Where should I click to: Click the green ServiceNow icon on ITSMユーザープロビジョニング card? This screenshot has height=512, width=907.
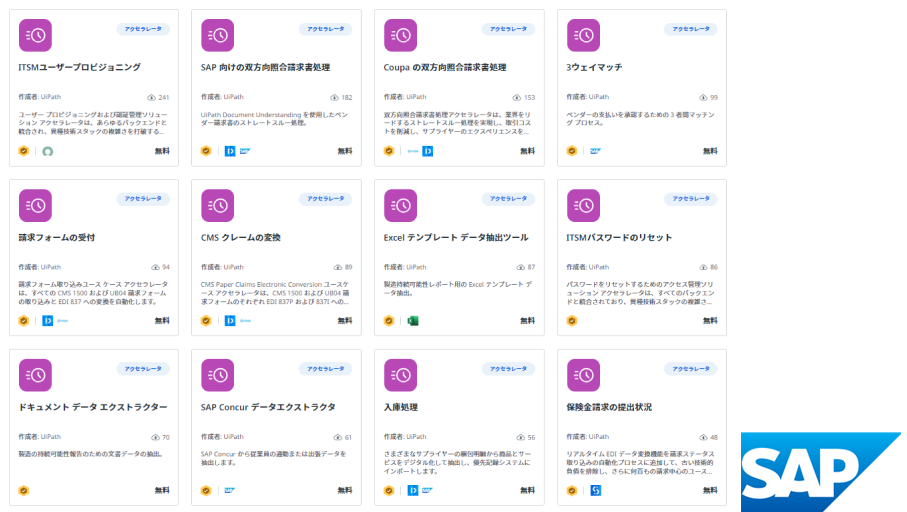[48, 152]
